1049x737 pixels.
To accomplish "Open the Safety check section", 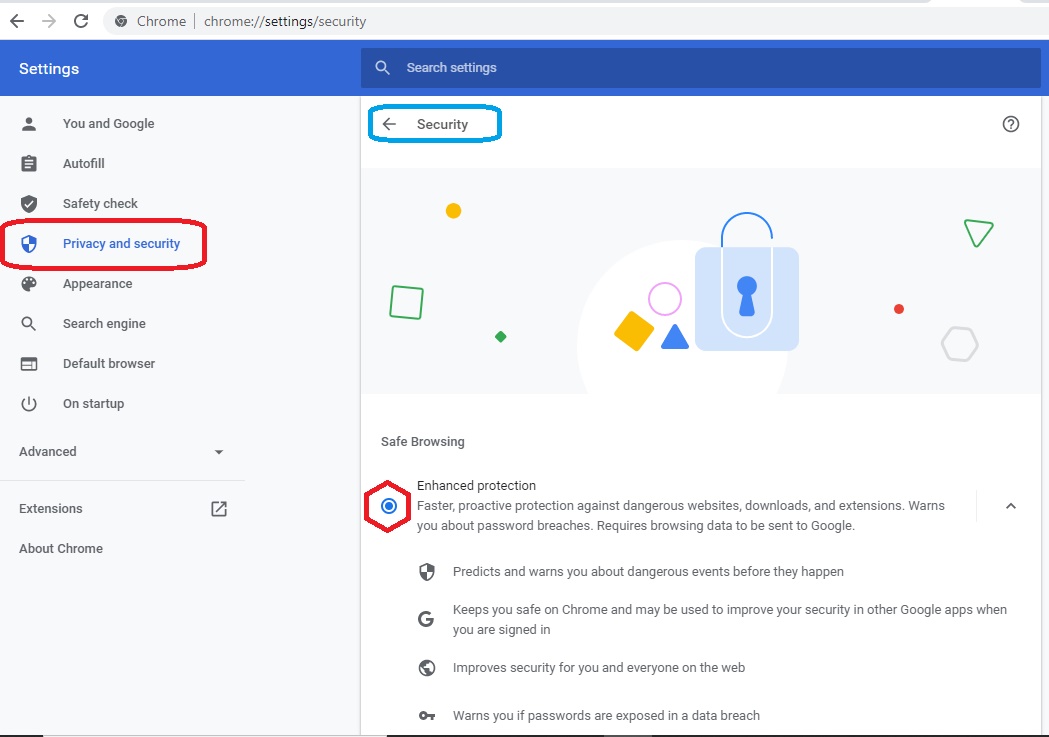I will coord(100,203).
